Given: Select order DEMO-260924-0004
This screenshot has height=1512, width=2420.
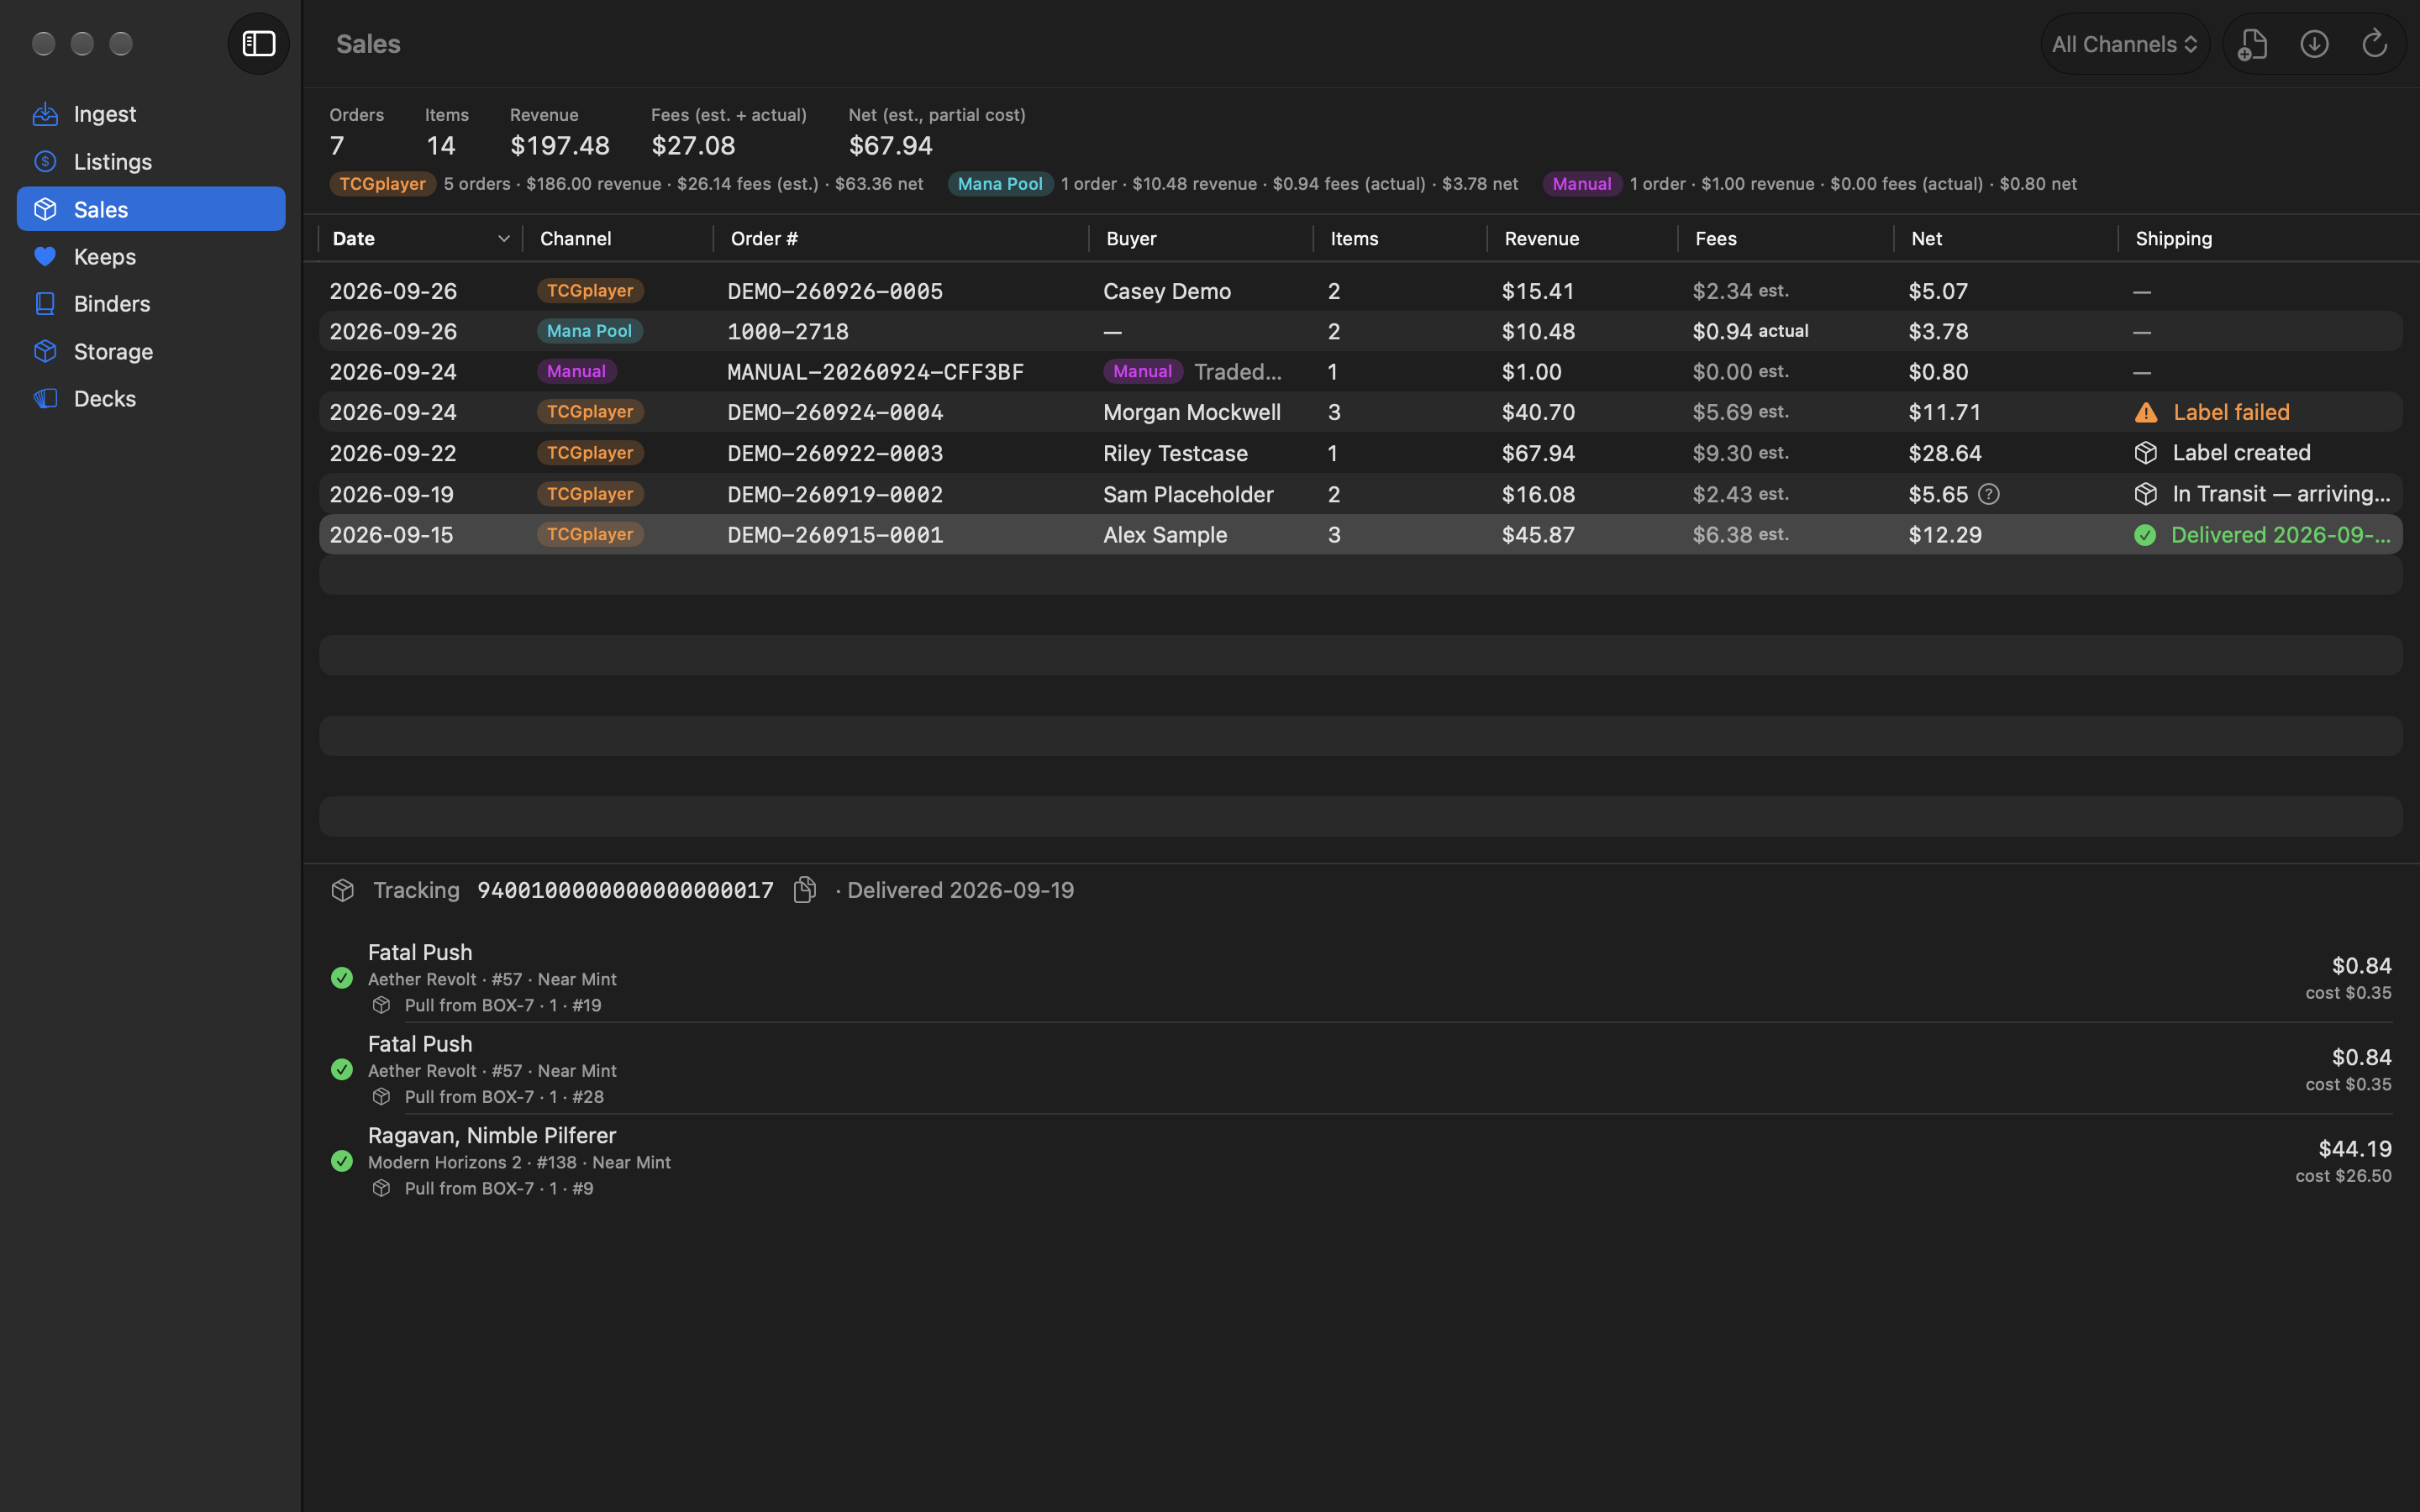Looking at the screenshot, I should 1360,412.
